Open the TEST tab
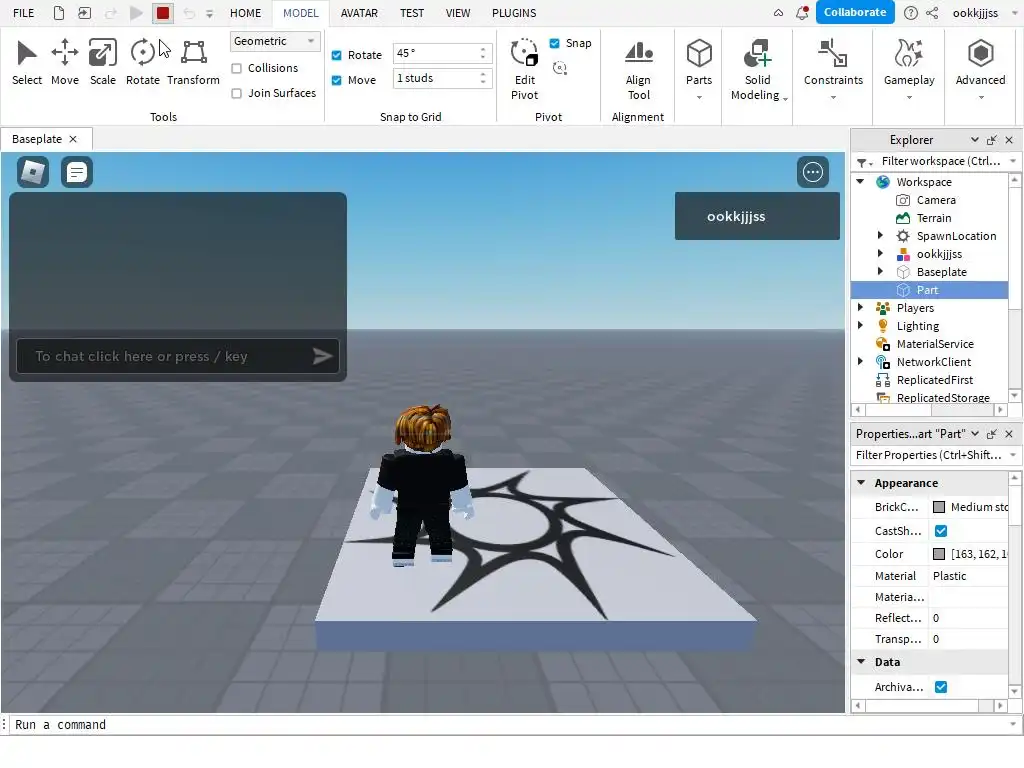The height and width of the screenshot is (768, 1024). tap(412, 13)
